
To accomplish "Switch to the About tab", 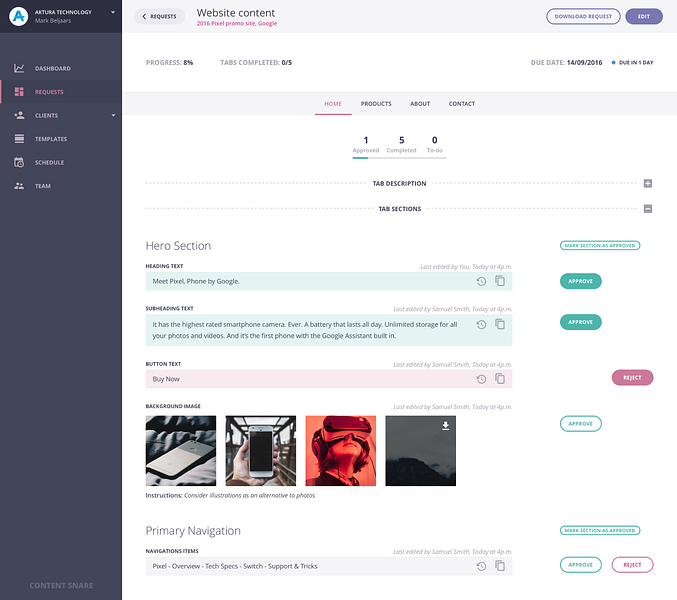I will tap(420, 104).
